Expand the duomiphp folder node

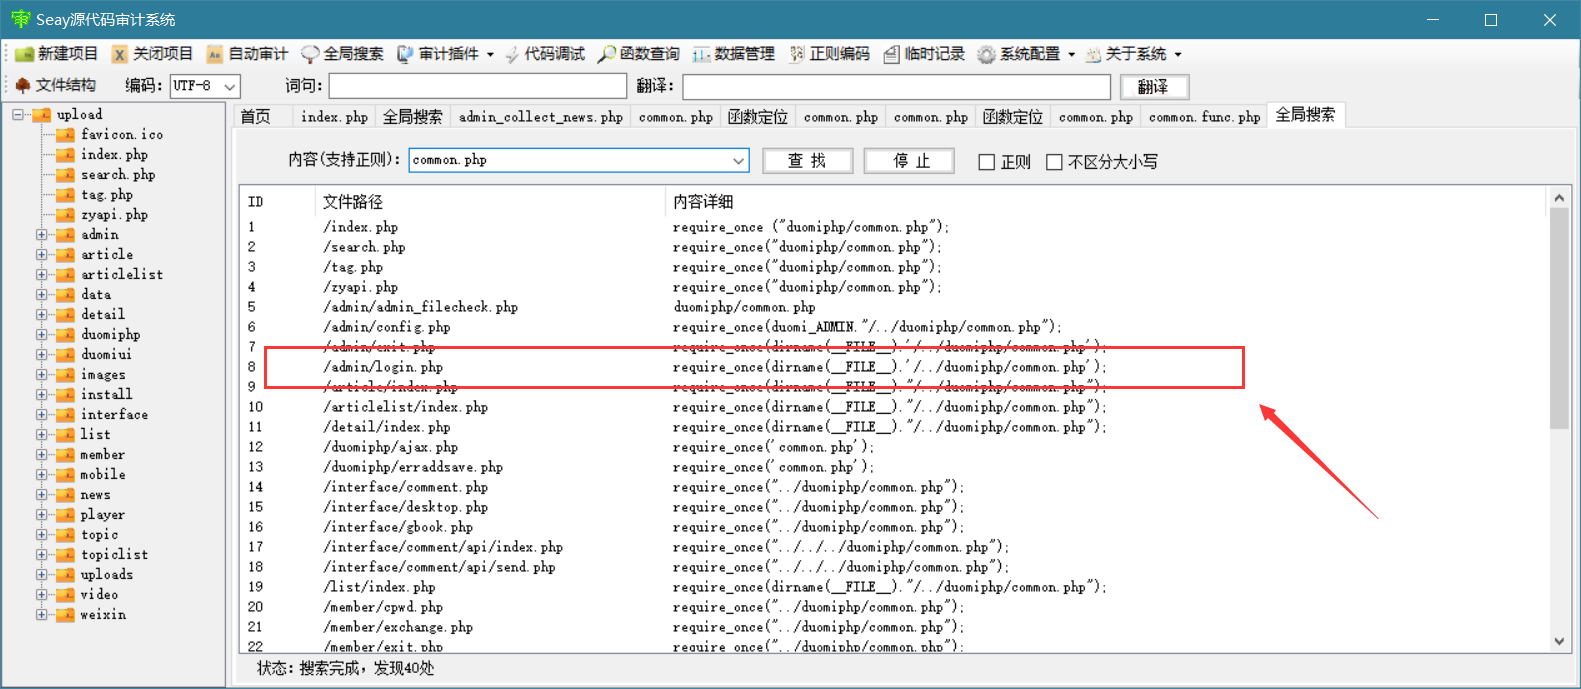click(x=42, y=335)
